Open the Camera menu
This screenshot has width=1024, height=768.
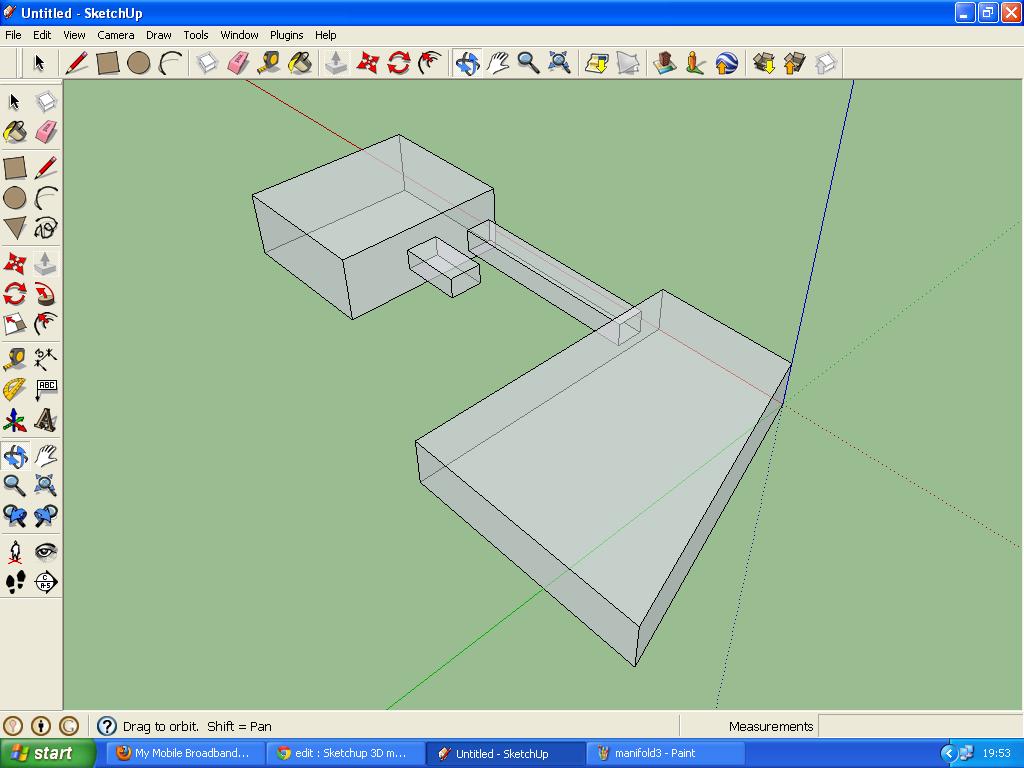click(x=116, y=35)
